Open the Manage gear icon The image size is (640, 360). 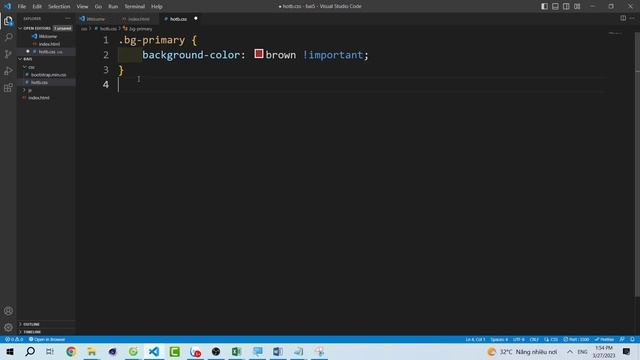point(8,327)
